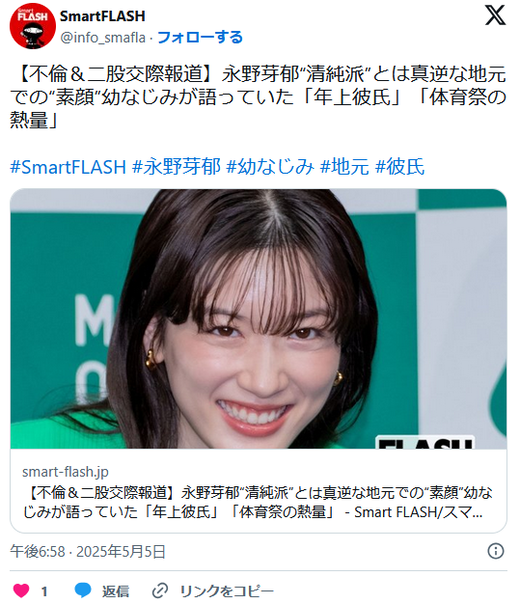
Task: Open the #彼氏 hashtag
Action: pos(399,167)
